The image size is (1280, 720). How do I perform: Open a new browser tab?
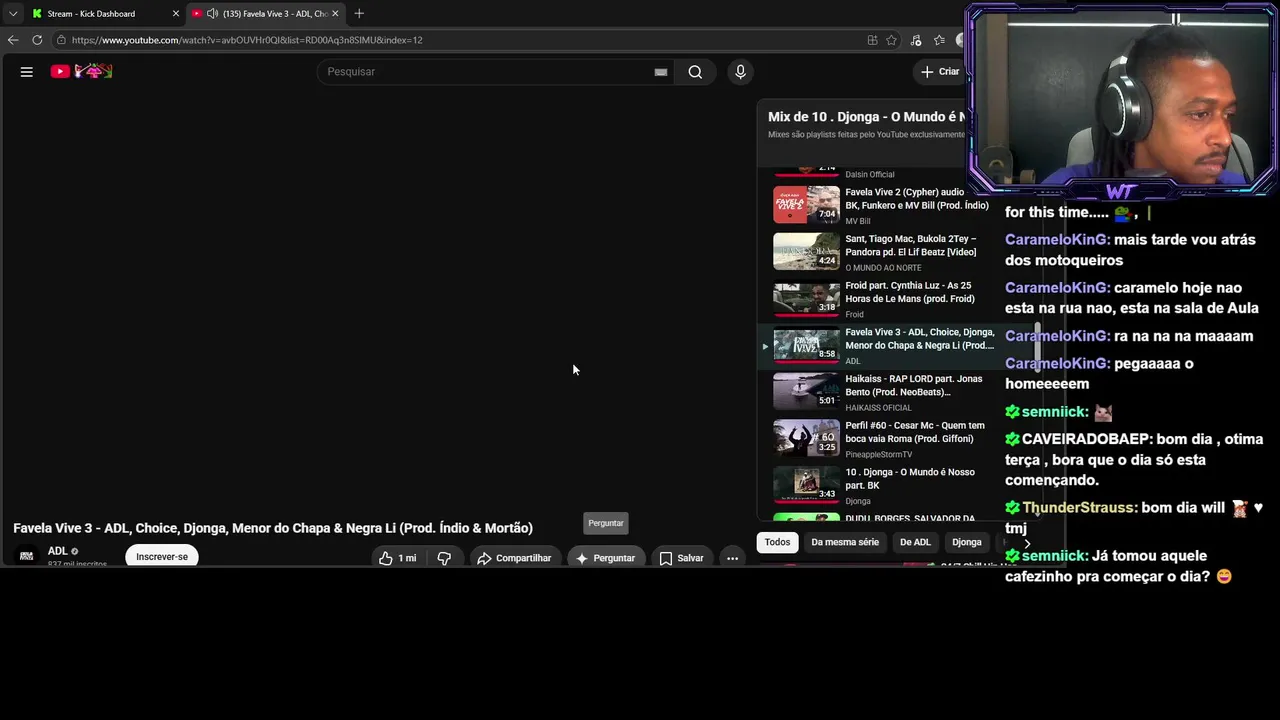point(359,14)
